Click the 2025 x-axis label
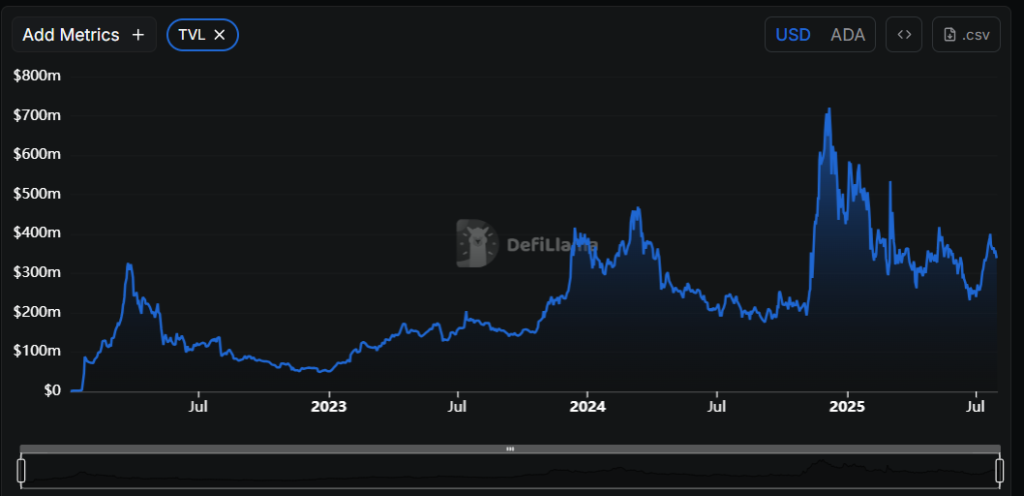Screen dimensions: 1024x496 [847, 407]
